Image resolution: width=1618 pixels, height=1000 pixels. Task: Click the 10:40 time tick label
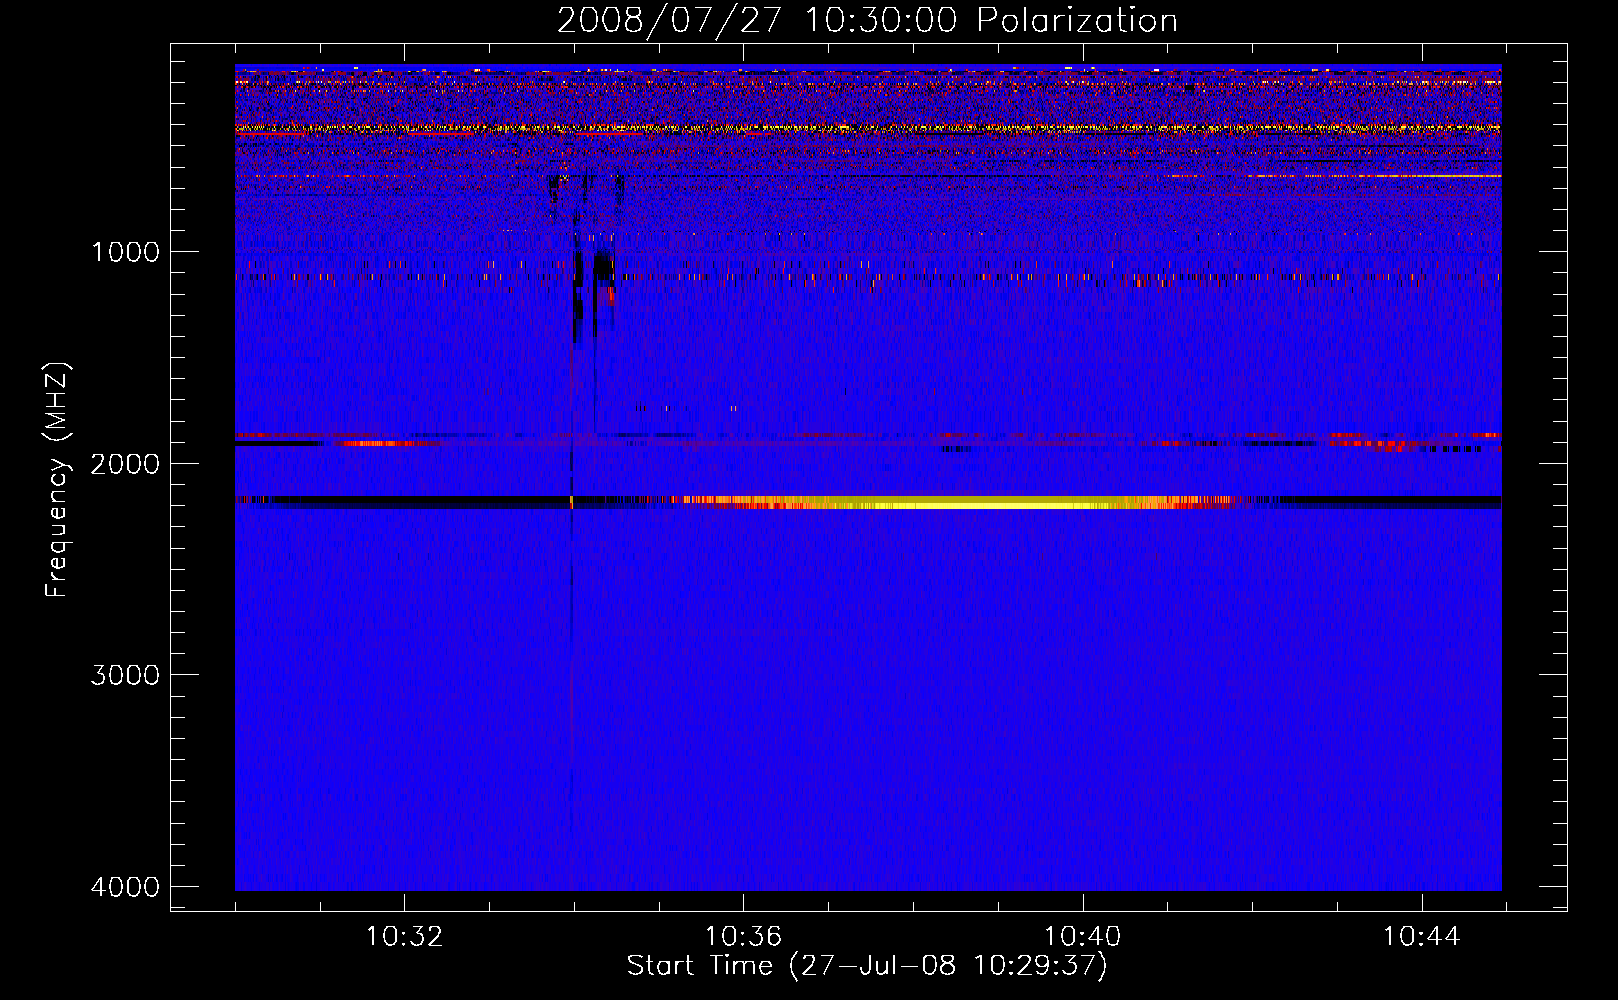(1082, 937)
